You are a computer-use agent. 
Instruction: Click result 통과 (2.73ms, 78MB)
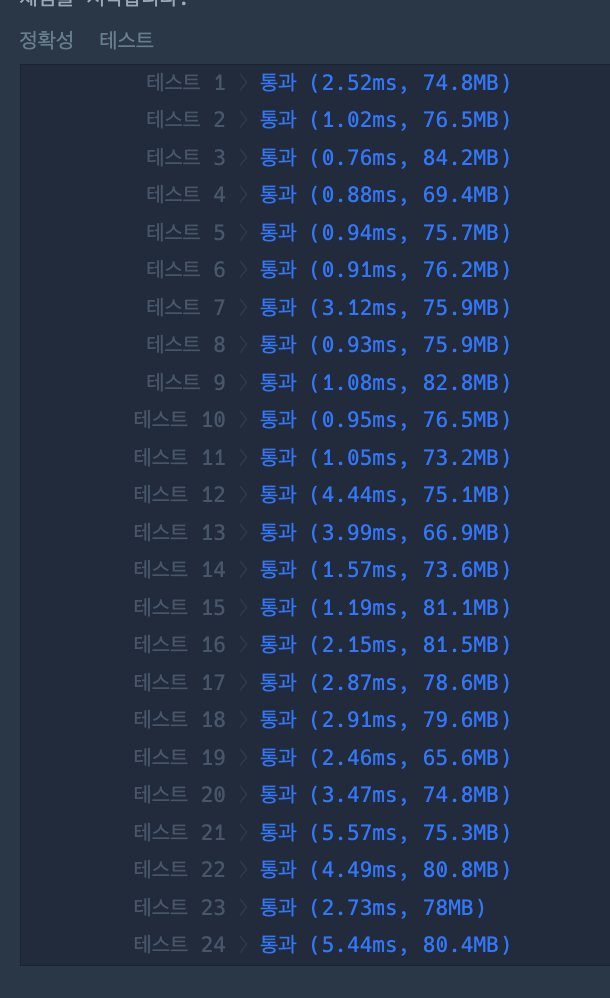click(372, 907)
